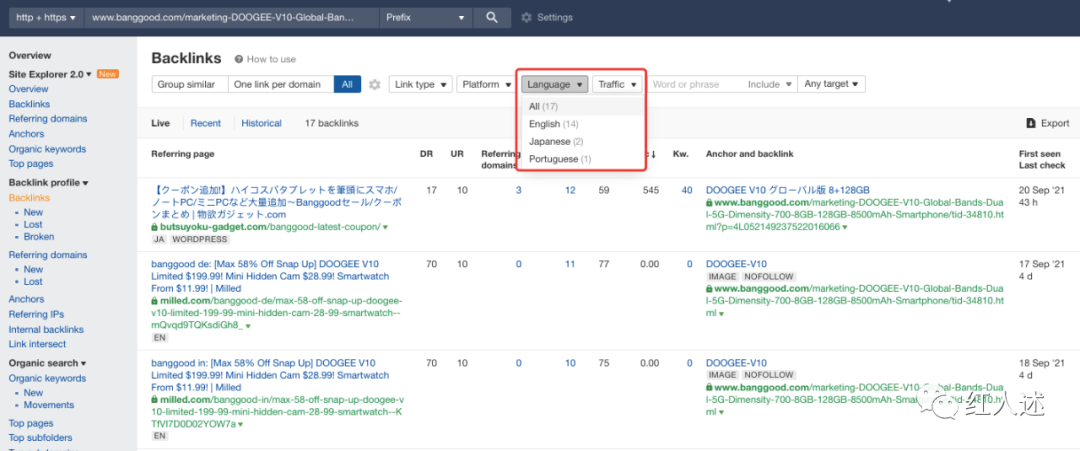Select One link per domain option

[x=277, y=85]
